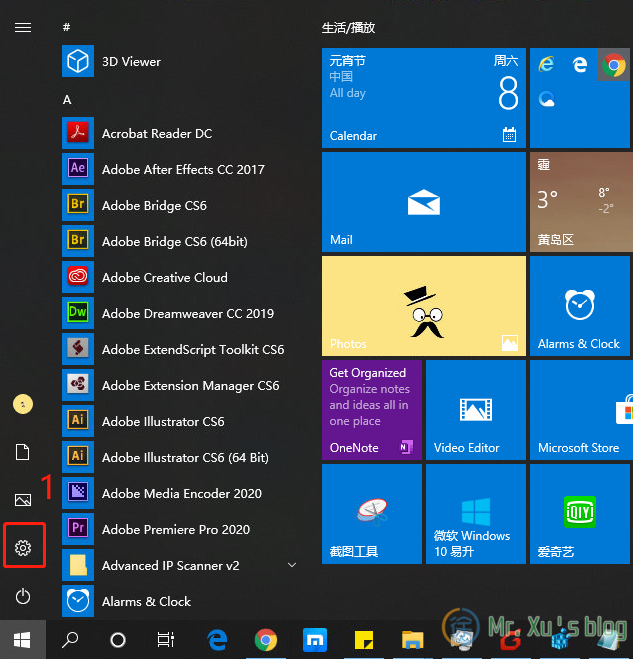Viewport: 633px width, 659px height.
Task: Click the # section header
Action: coord(66,28)
